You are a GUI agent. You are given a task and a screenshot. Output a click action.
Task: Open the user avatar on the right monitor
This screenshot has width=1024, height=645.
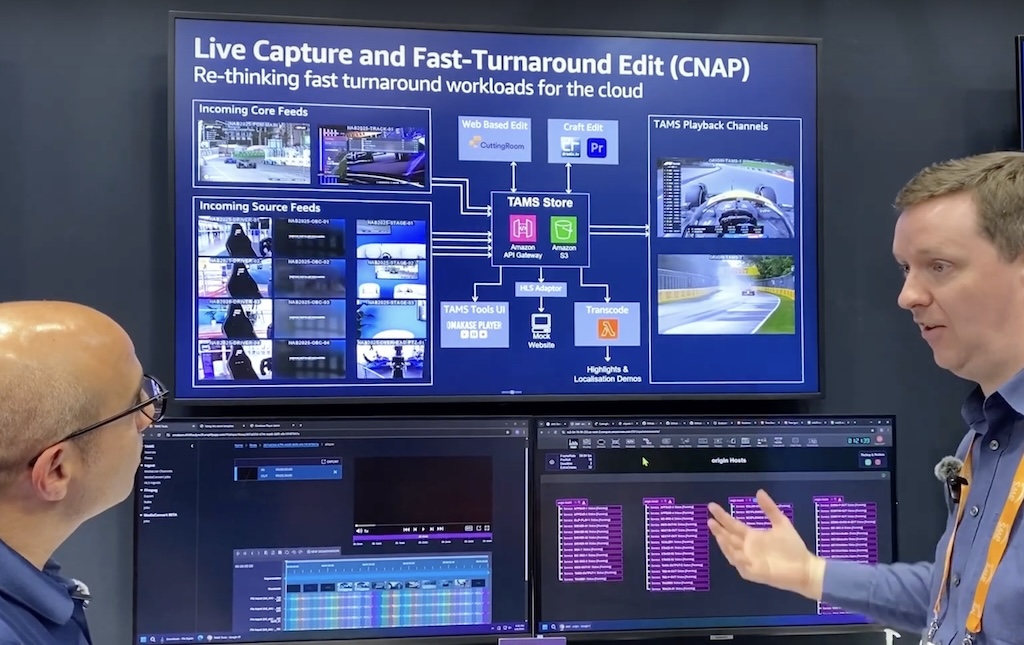[880, 439]
